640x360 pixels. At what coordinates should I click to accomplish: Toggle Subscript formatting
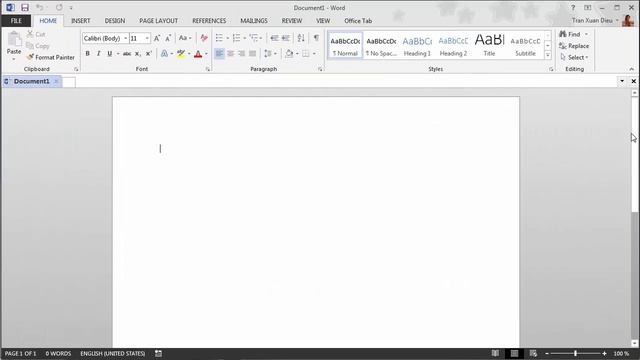(x=138, y=54)
